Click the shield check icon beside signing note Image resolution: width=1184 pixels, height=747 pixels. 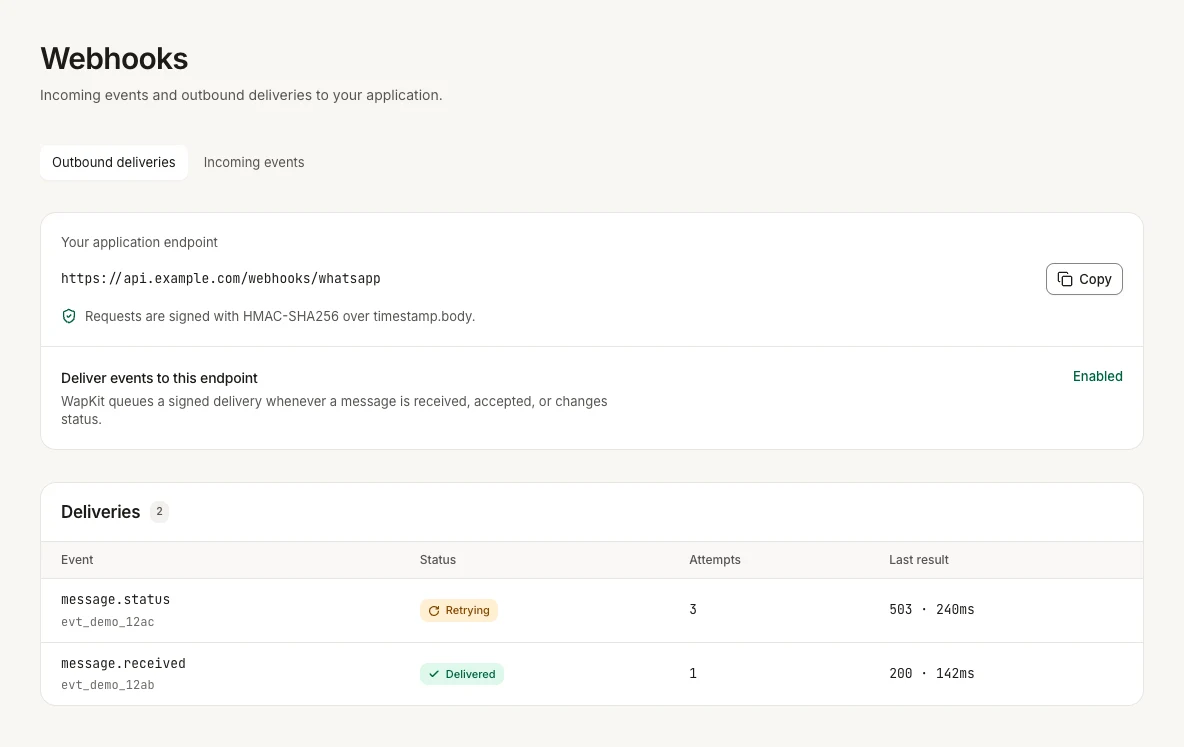(69, 316)
